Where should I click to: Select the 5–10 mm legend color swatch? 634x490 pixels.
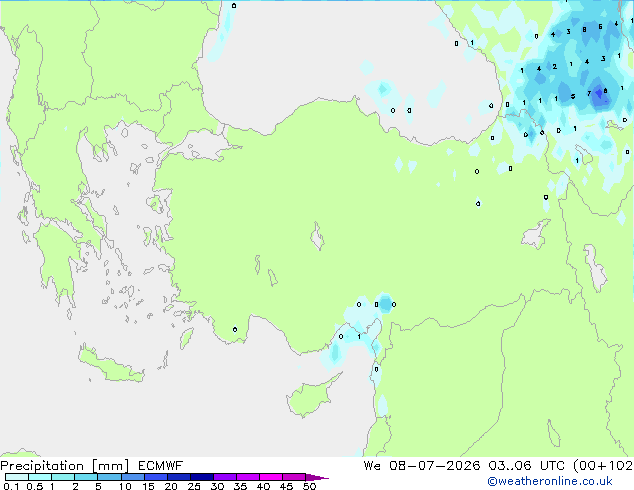pyautogui.click(x=109, y=477)
